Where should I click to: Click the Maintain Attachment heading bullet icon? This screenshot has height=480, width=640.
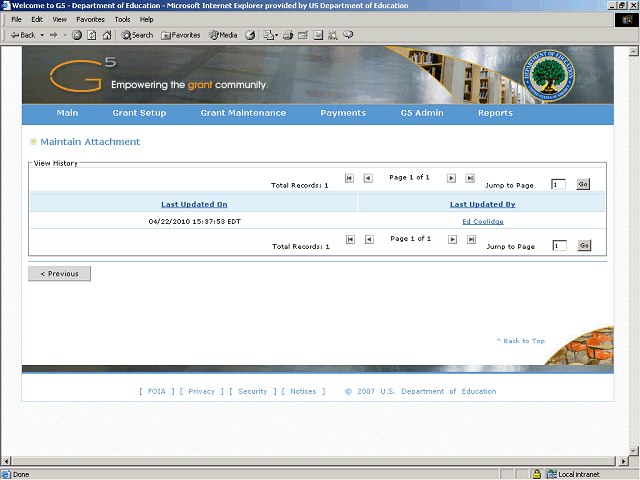(33, 142)
